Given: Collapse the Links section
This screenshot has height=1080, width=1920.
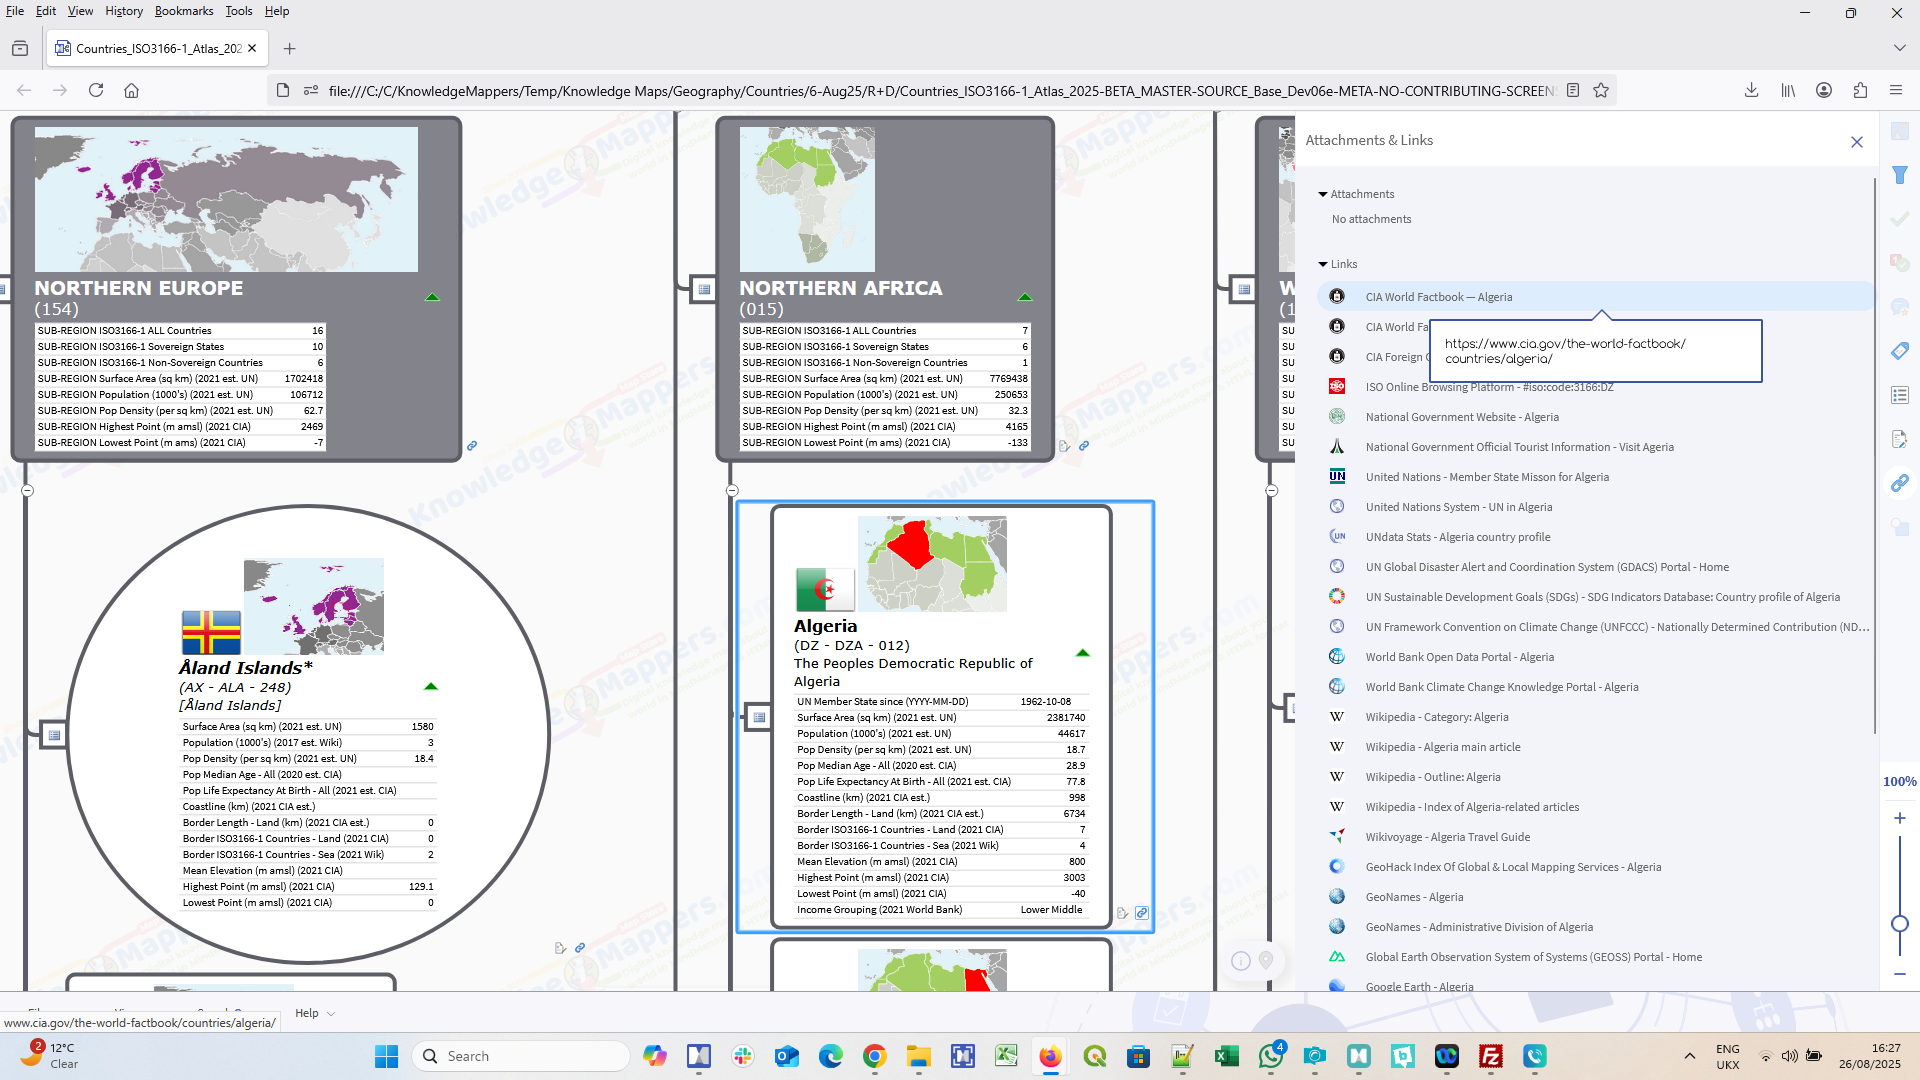Looking at the screenshot, I should 1323,264.
